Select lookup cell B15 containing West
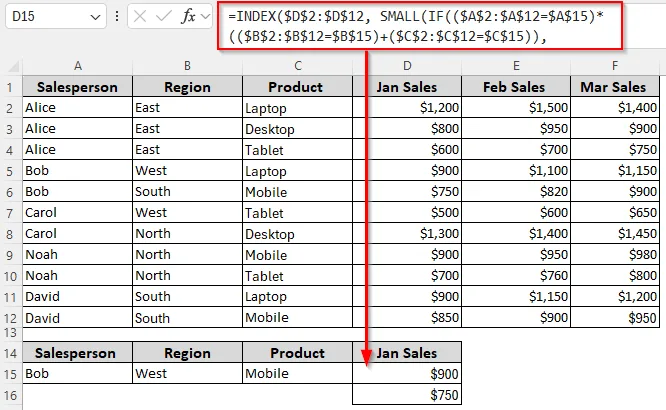This screenshot has height=410, width=666. pyautogui.click(x=187, y=373)
